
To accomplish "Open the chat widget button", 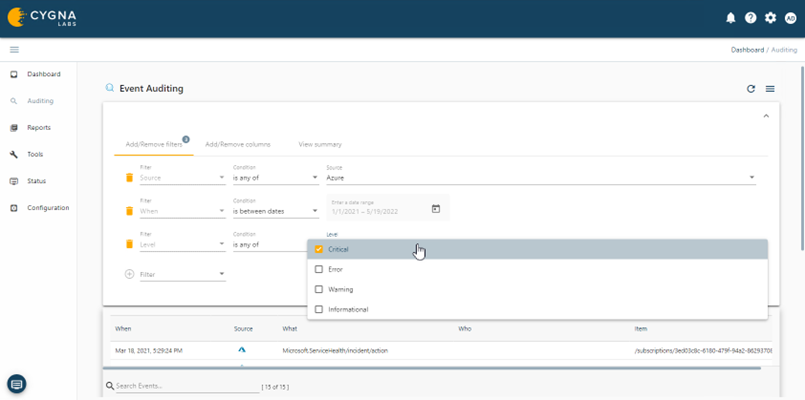I will click(x=16, y=384).
